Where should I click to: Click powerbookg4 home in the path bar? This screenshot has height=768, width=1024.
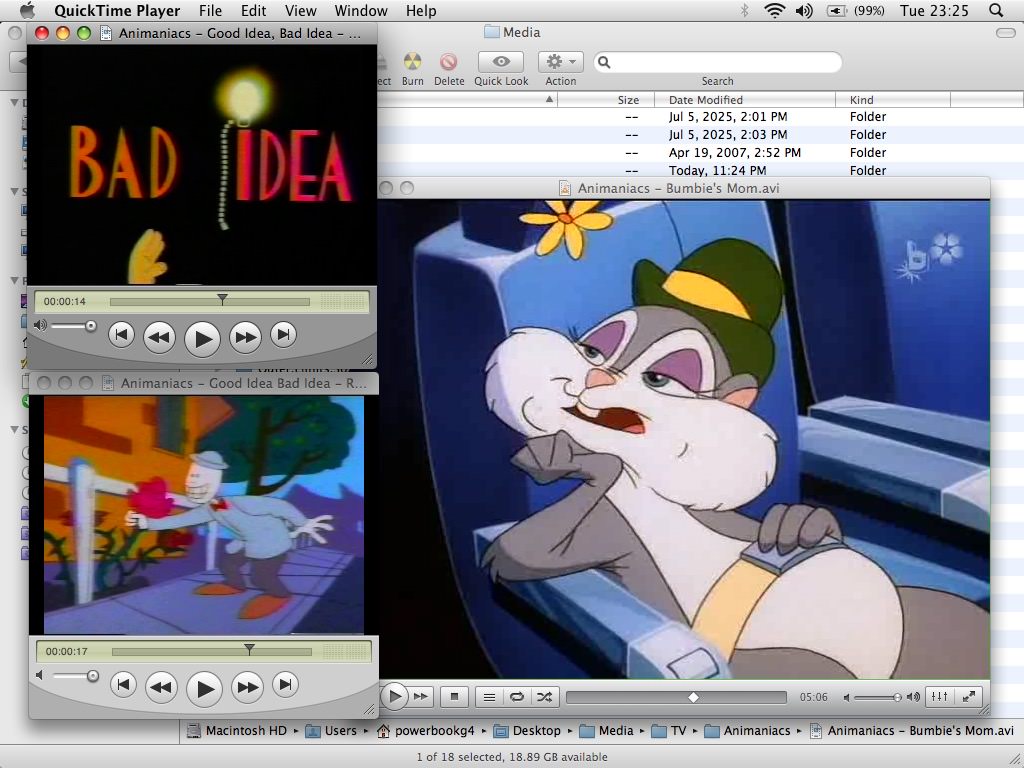click(x=425, y=731)
